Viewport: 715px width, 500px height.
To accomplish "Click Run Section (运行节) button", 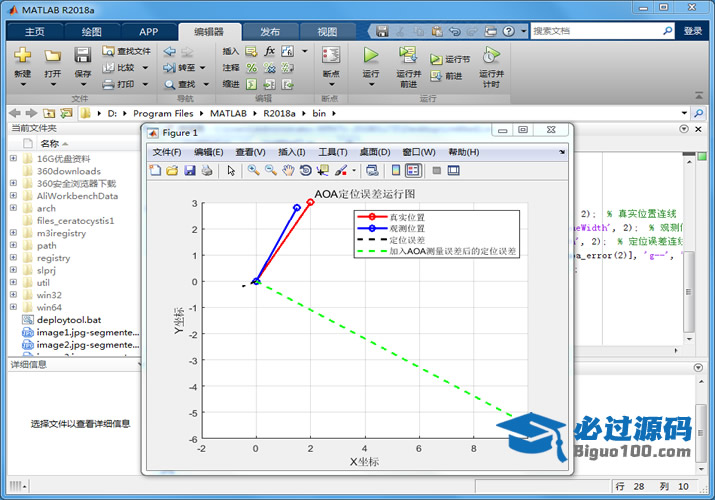I will [450, 59].
